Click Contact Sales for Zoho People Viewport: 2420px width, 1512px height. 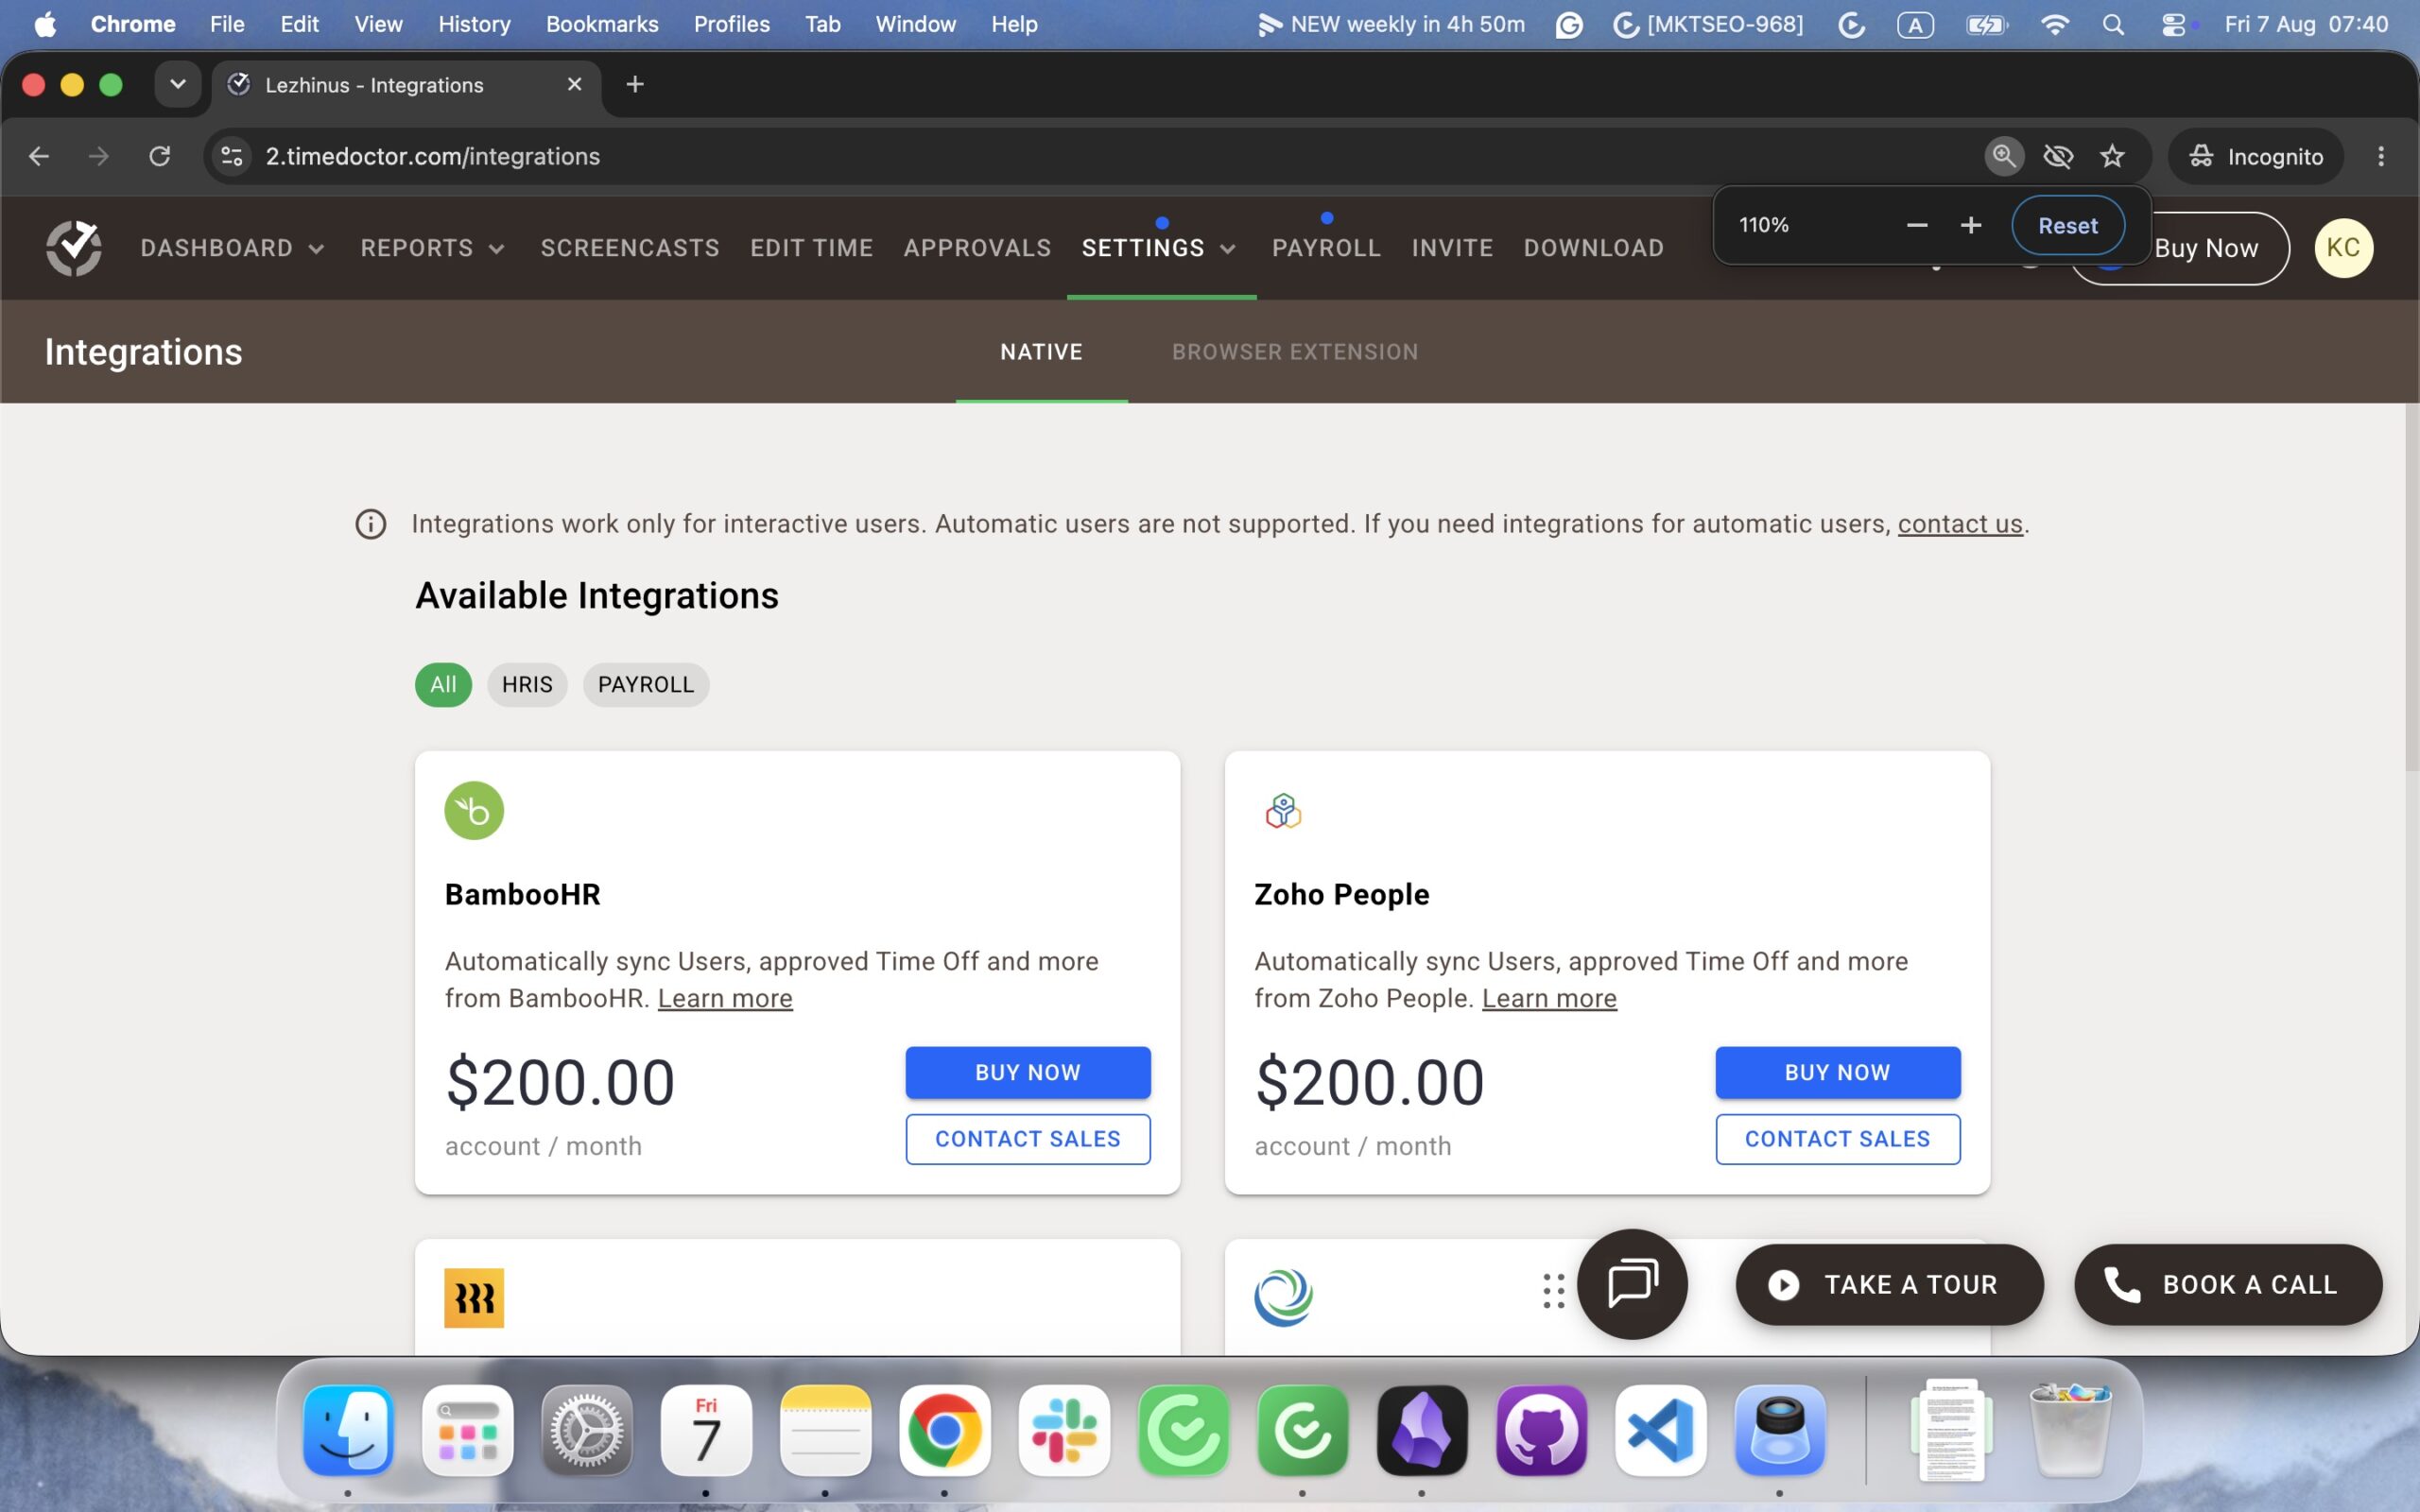click(x=1838, y=1139)
